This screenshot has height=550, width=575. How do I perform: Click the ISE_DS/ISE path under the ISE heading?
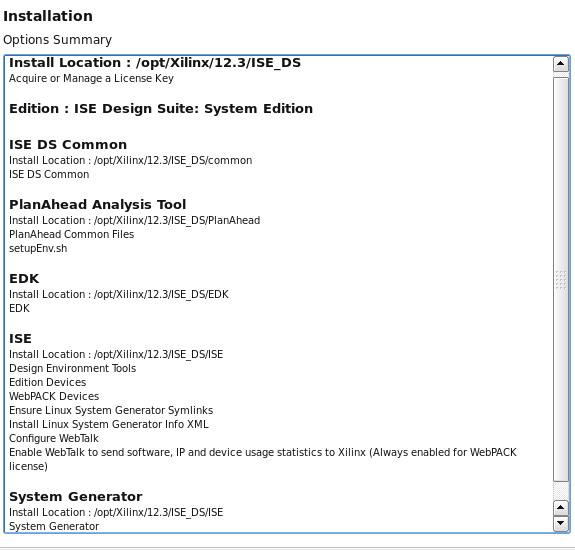[x=116, y=355]
